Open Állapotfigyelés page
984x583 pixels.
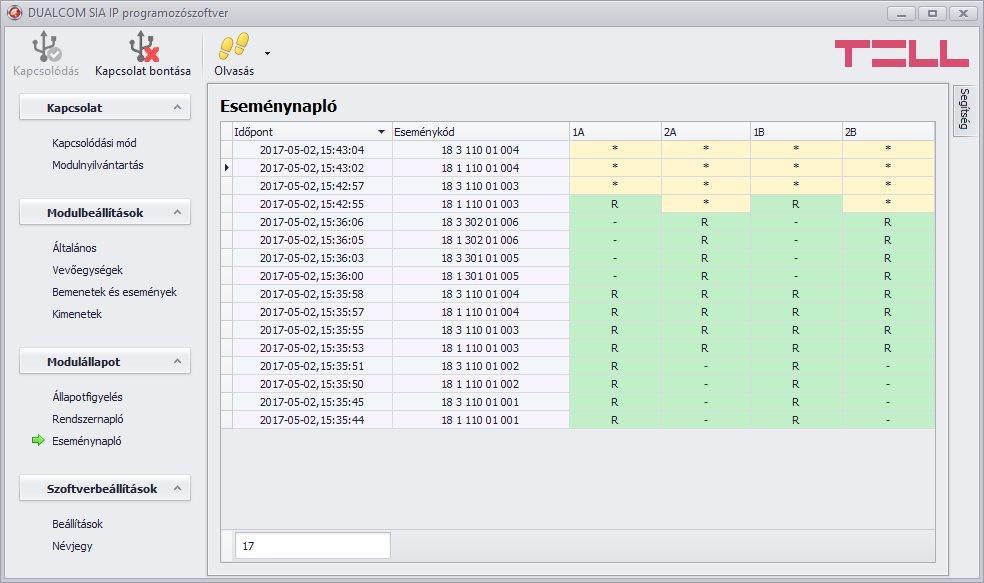click(x=87, y=397)
